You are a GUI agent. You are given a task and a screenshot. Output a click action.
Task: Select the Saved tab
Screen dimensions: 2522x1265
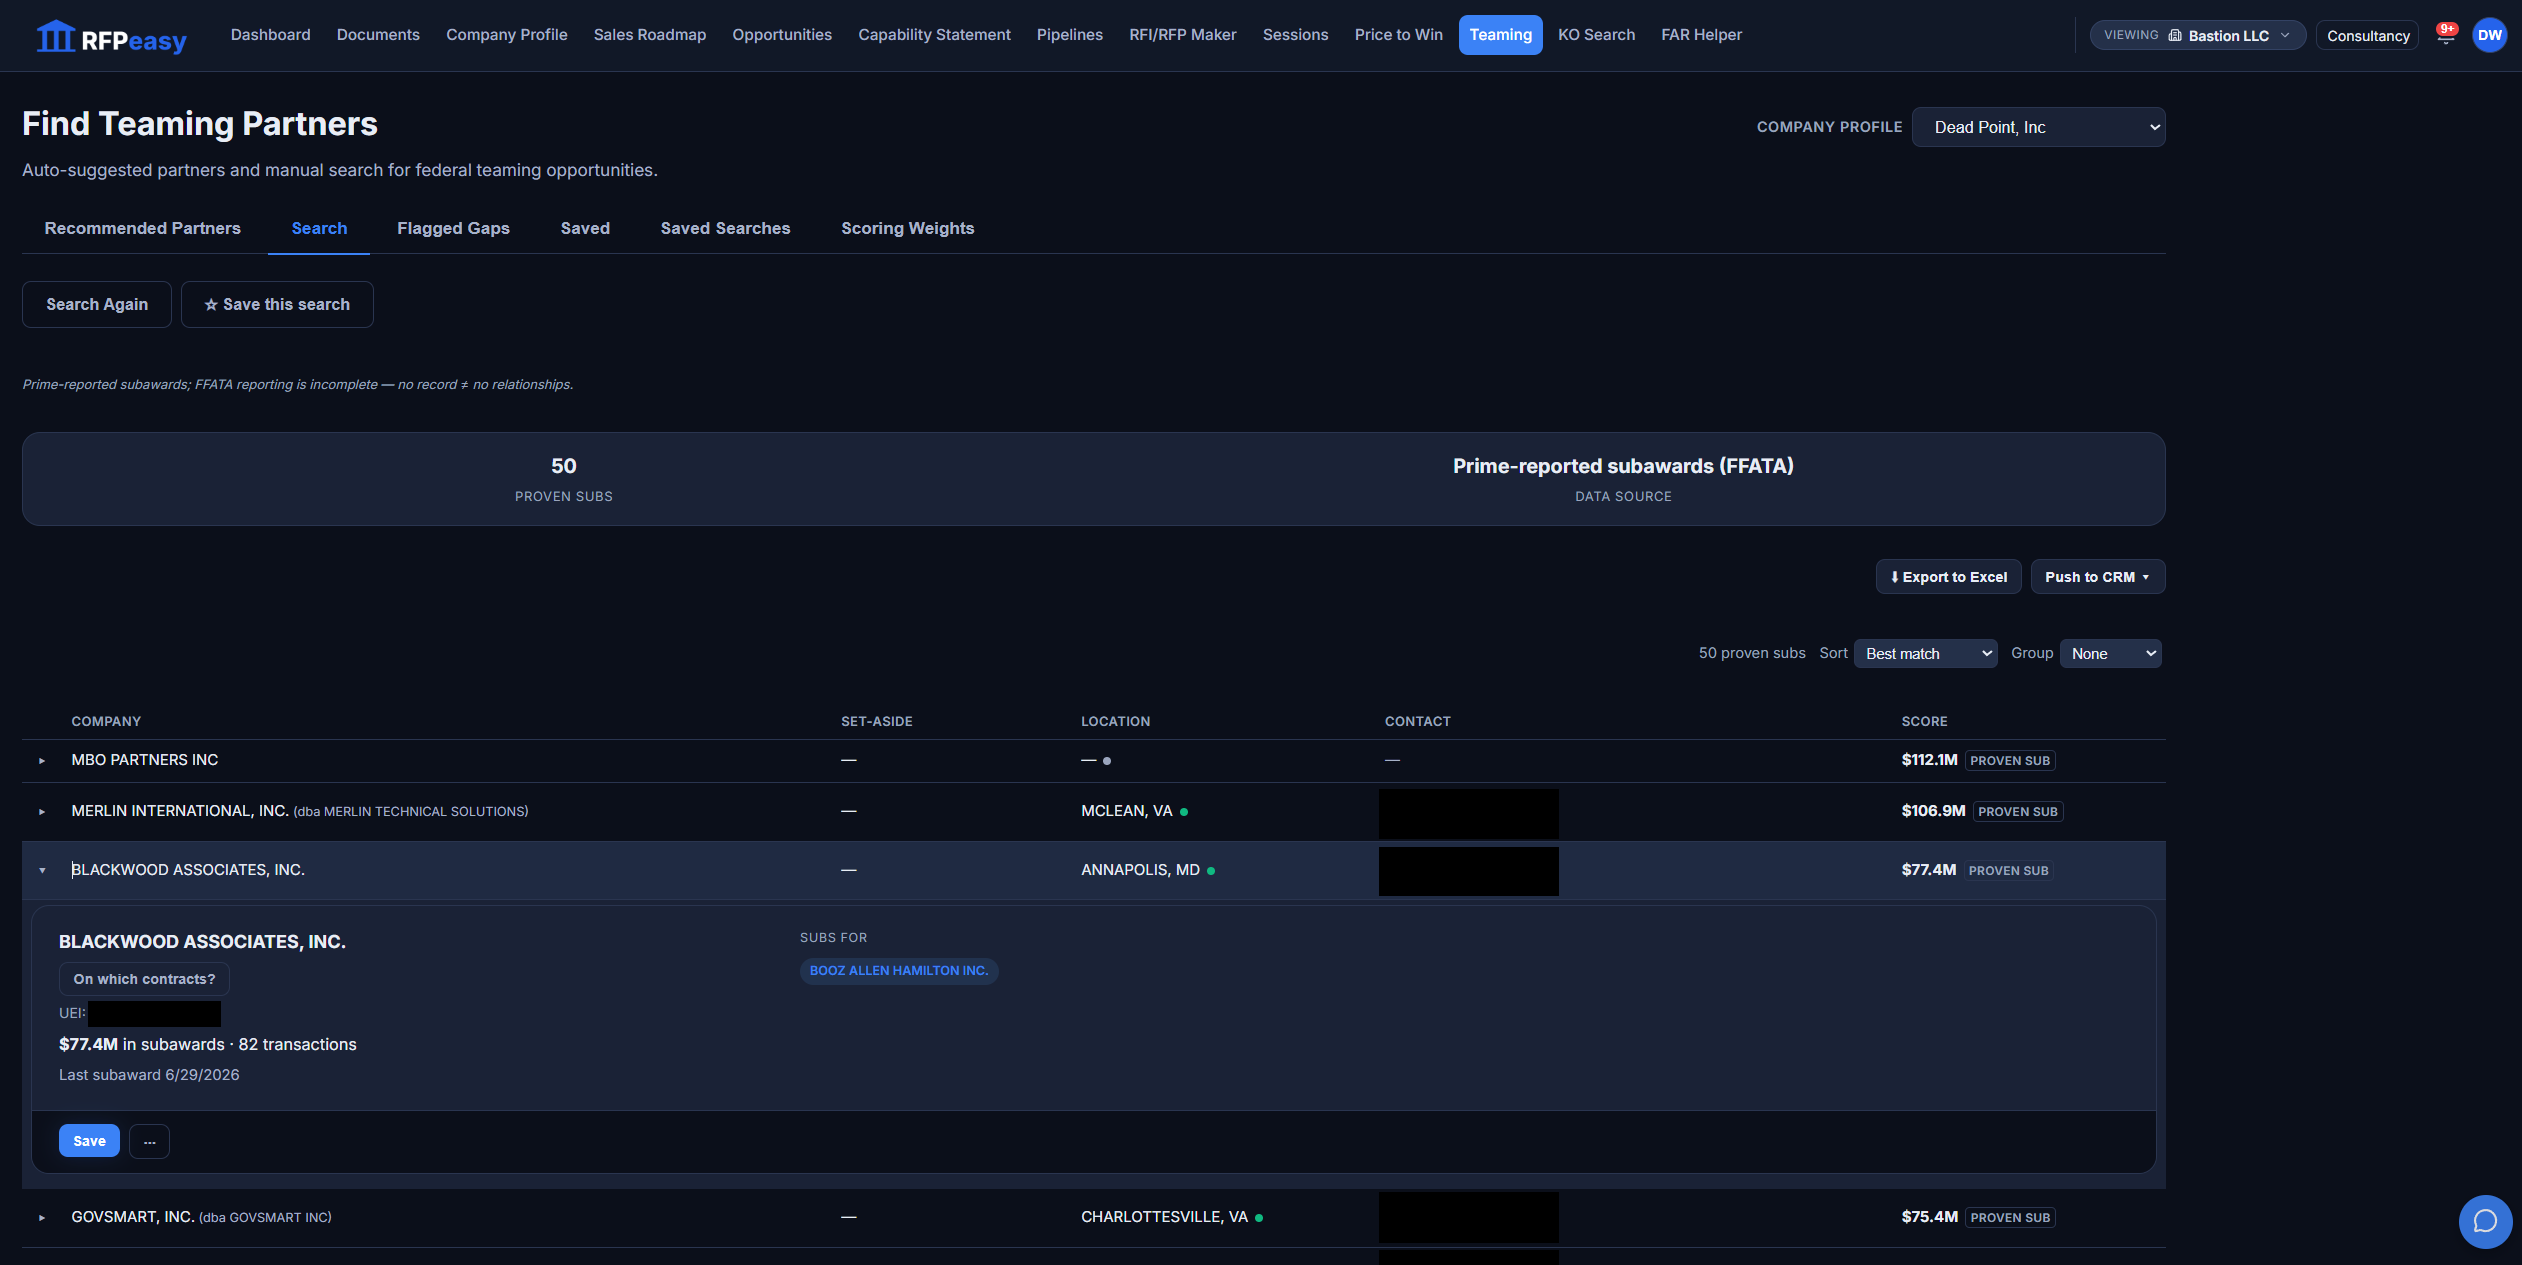pyautogui.click(x=585, y=228)
